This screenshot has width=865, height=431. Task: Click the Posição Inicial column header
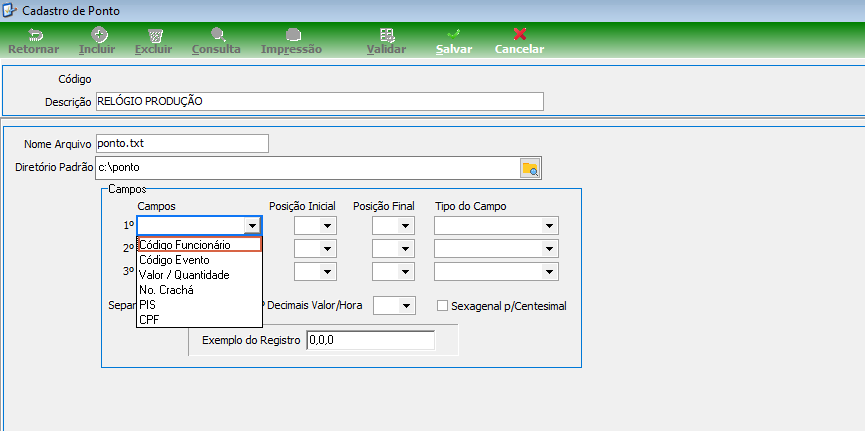(302, 206)
